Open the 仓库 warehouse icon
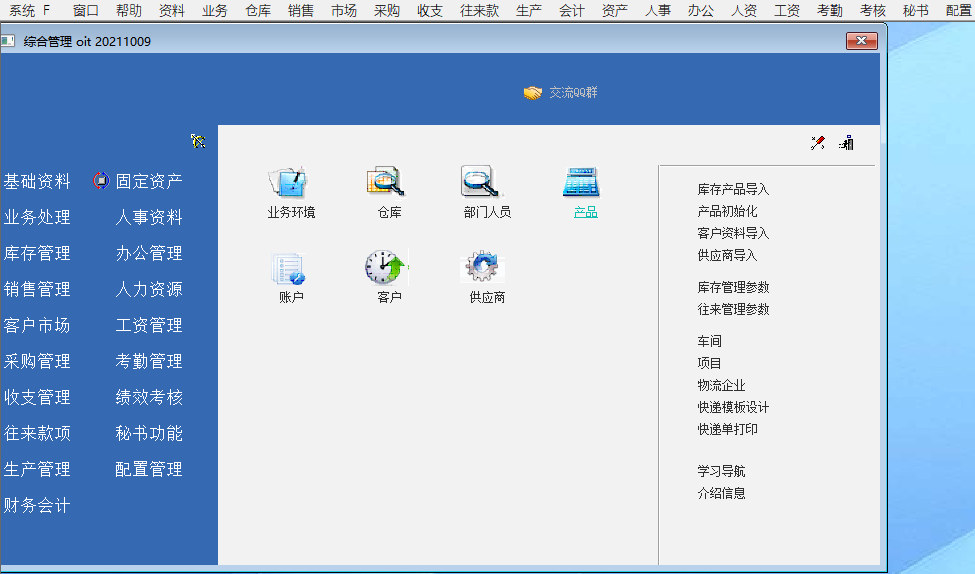This screenshot has width=975, height=574. (386, 182)
